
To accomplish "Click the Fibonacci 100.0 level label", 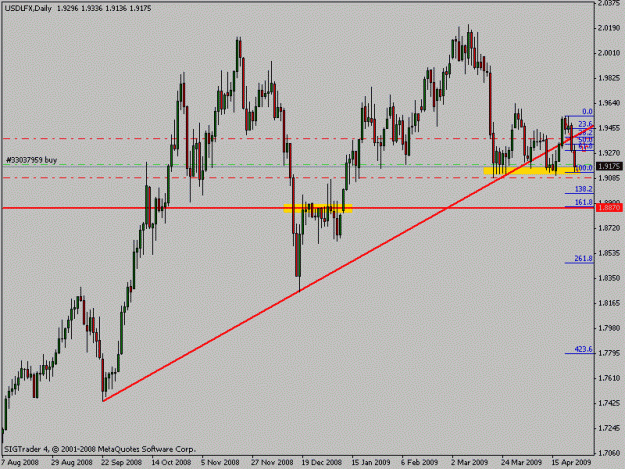I will point(584,168).
